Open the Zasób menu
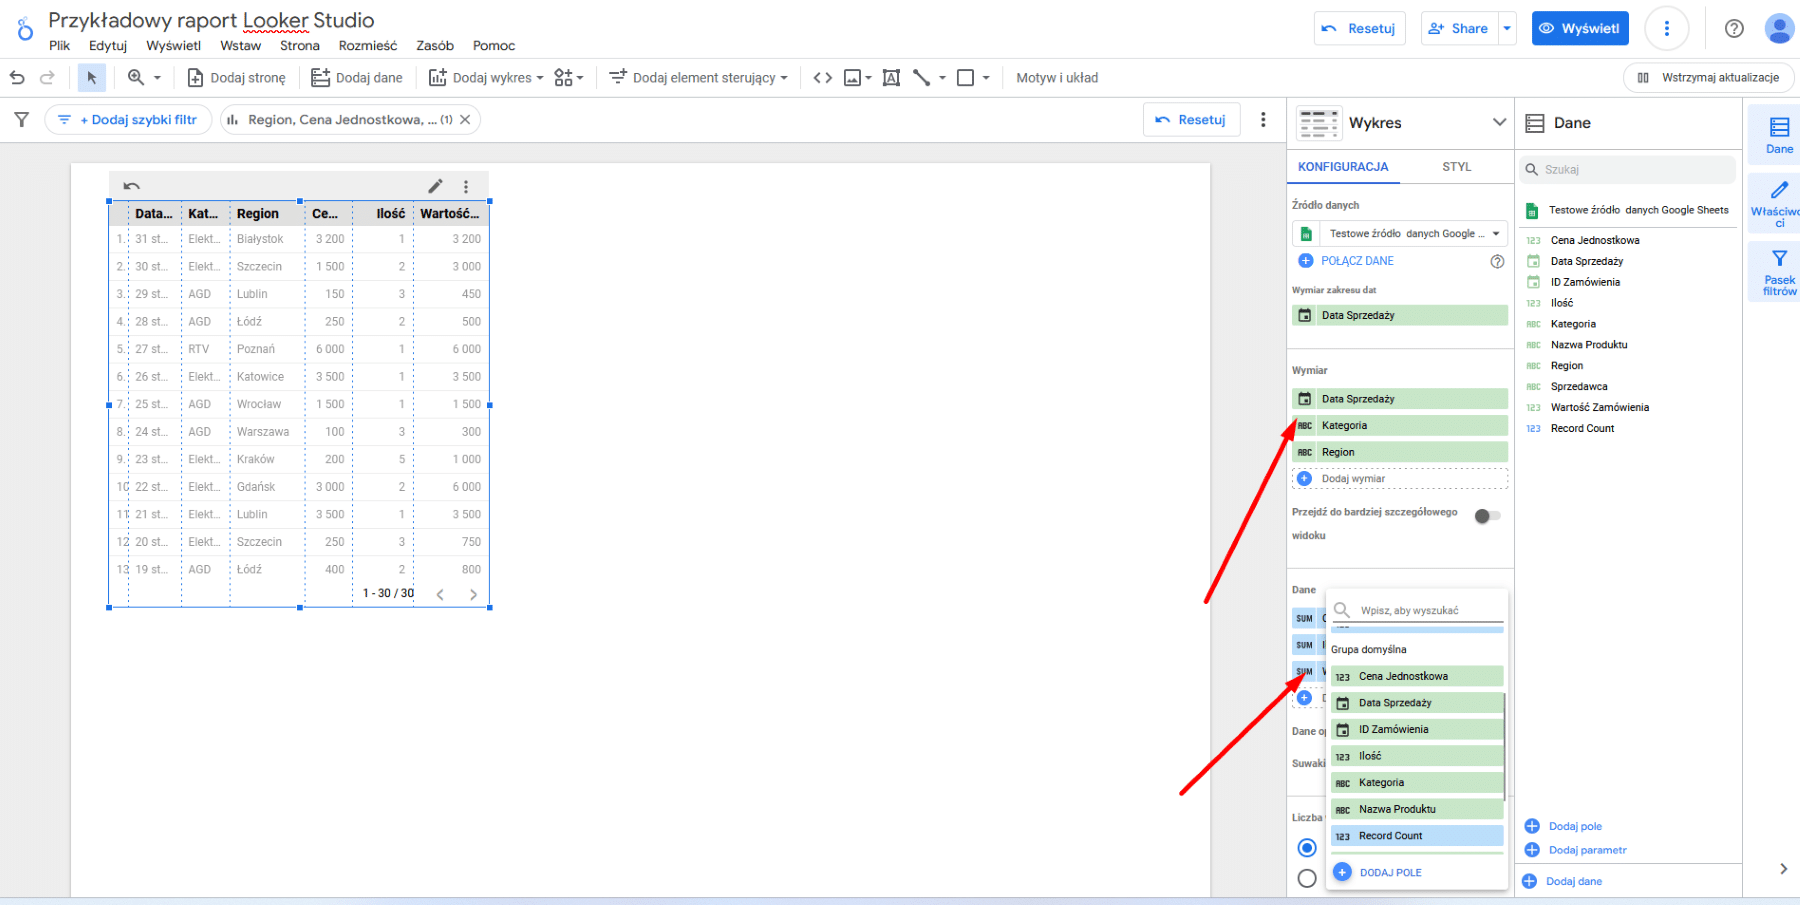 (x=435, y=45)
